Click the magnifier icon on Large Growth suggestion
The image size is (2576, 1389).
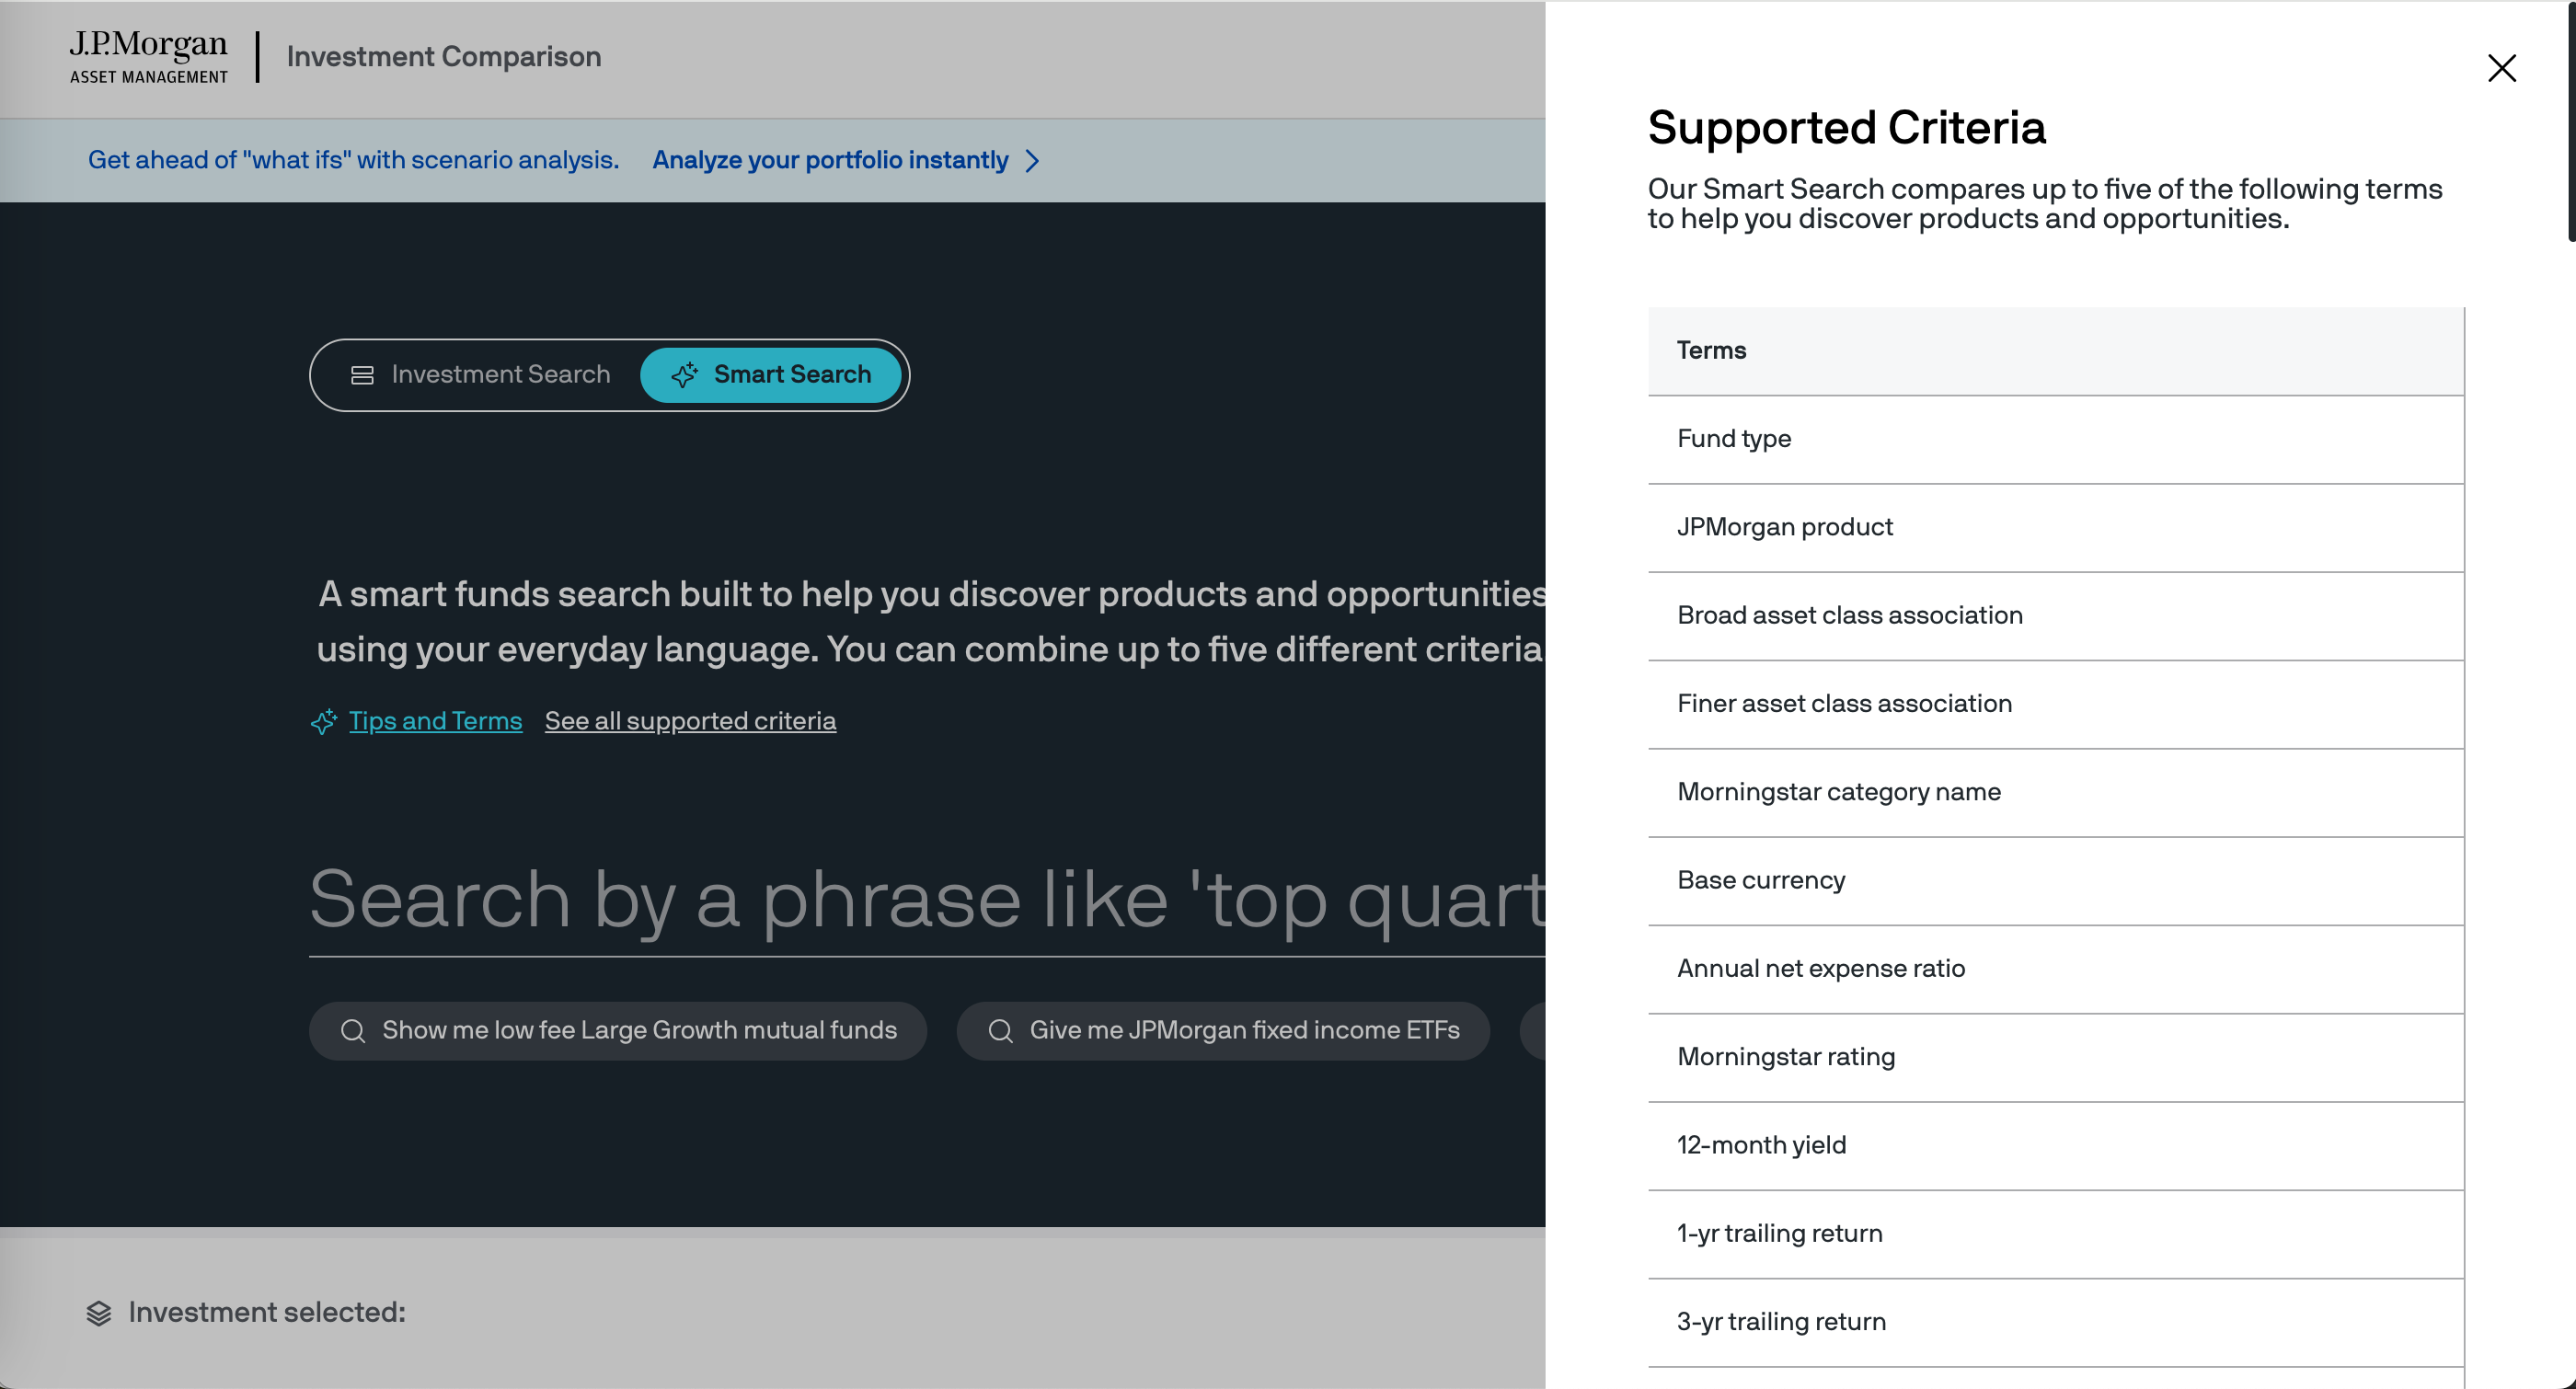[x=353, y=1031]
